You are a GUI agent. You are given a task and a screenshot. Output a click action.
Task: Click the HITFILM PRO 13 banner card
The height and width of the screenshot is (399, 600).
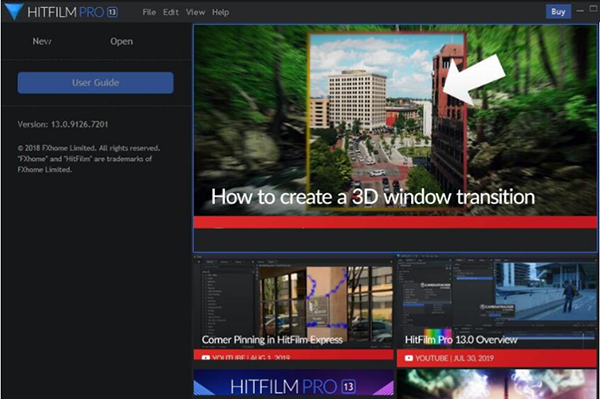pos(293,383)
